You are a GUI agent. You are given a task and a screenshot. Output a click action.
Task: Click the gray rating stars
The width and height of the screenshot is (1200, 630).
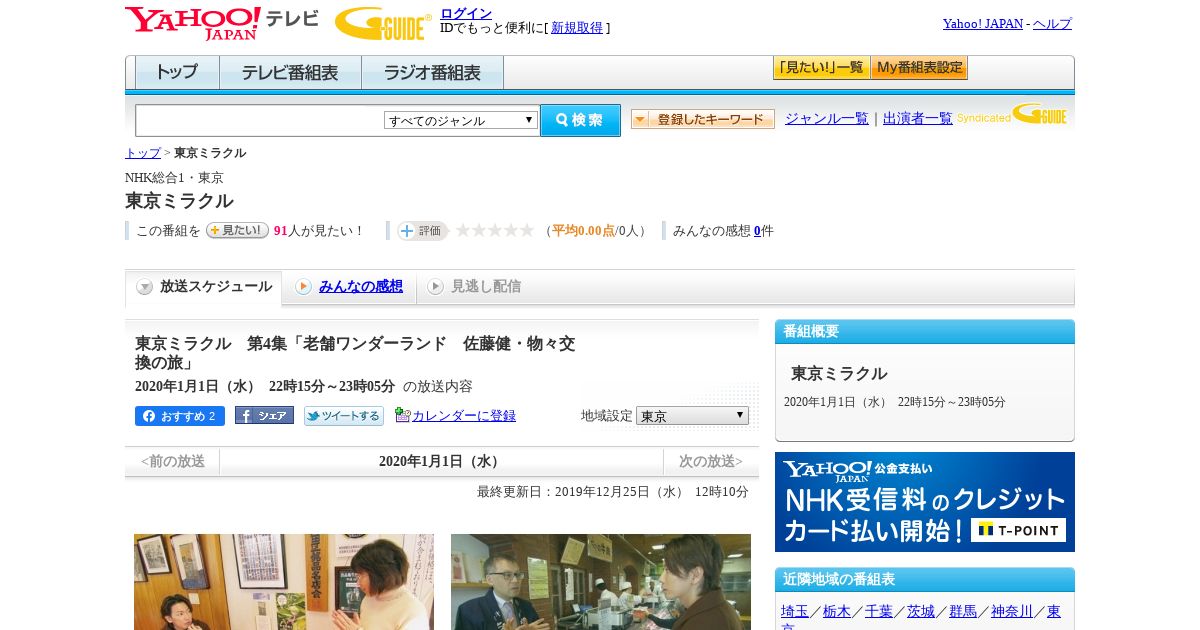coord(495,230)
